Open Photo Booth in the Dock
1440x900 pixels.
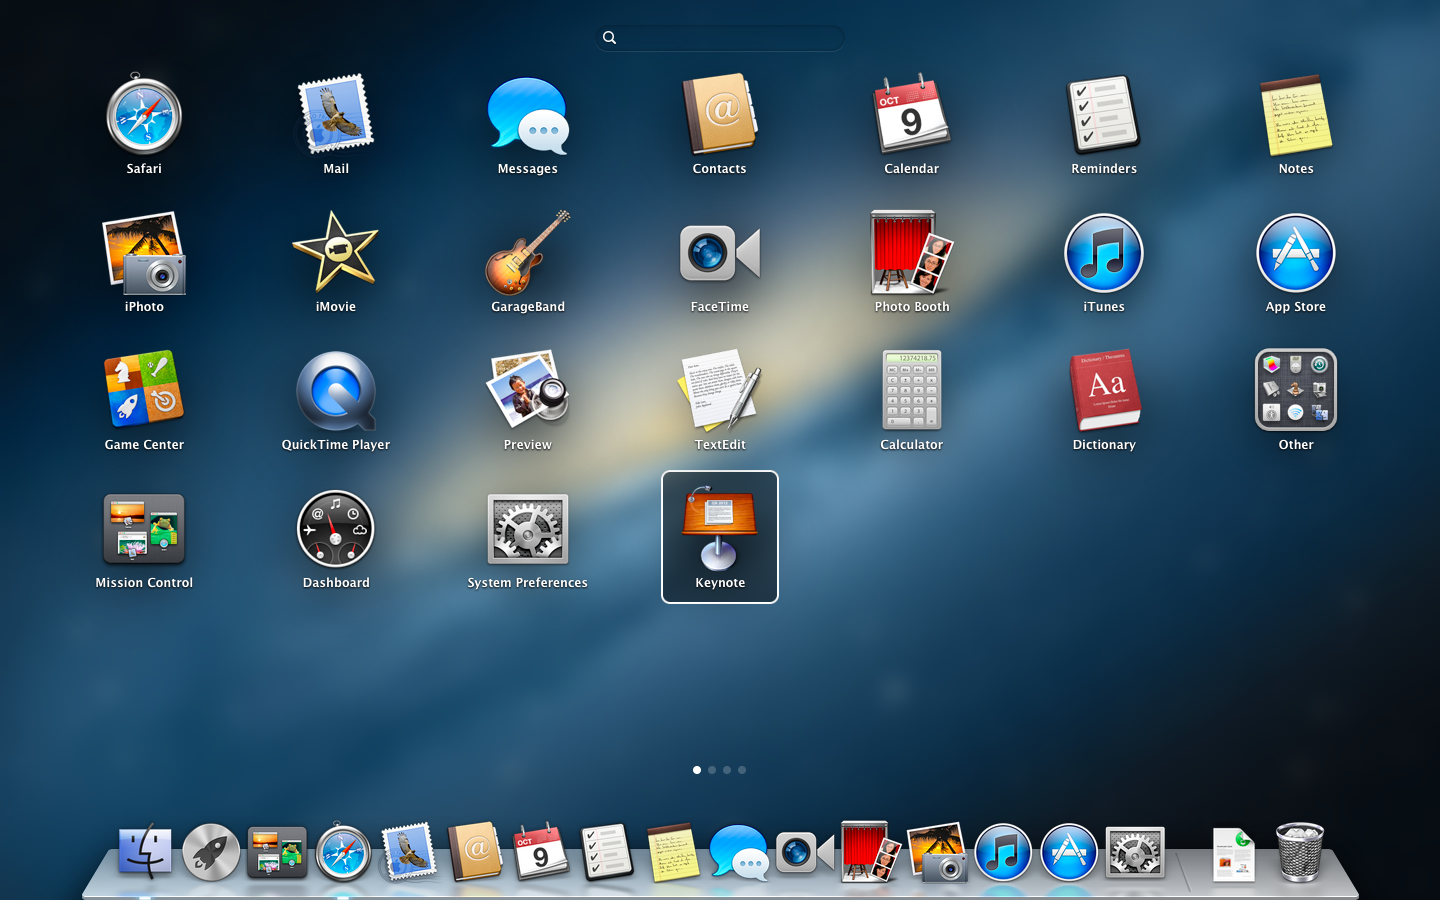pyautogui.click(x=871, y=853)
